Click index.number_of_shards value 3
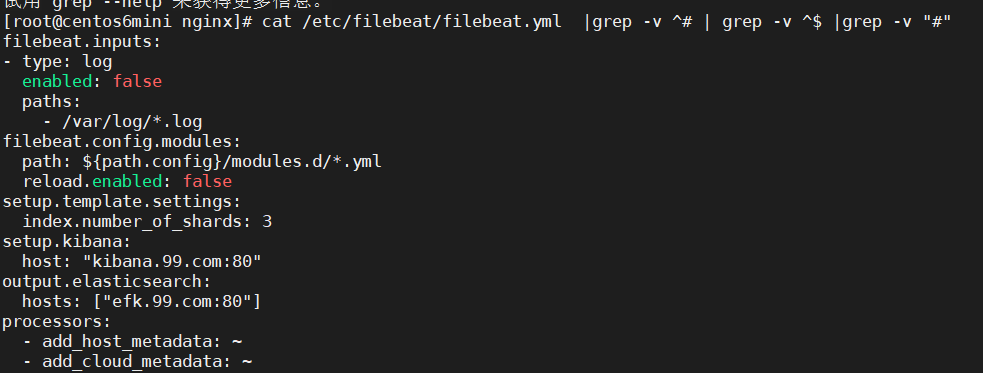The image size is (983, 373). pos(267,222)
